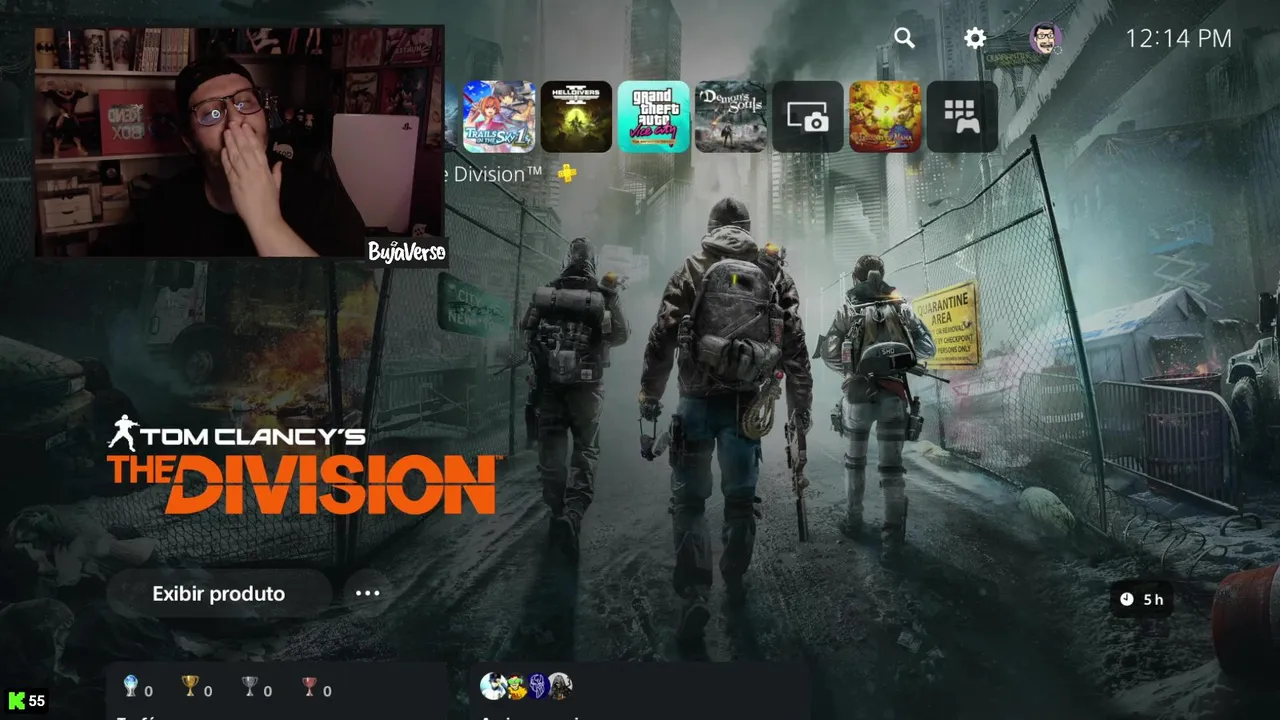Open the search magnifier icon
This screenshot has width=1280, height=720.
(904, 38)
